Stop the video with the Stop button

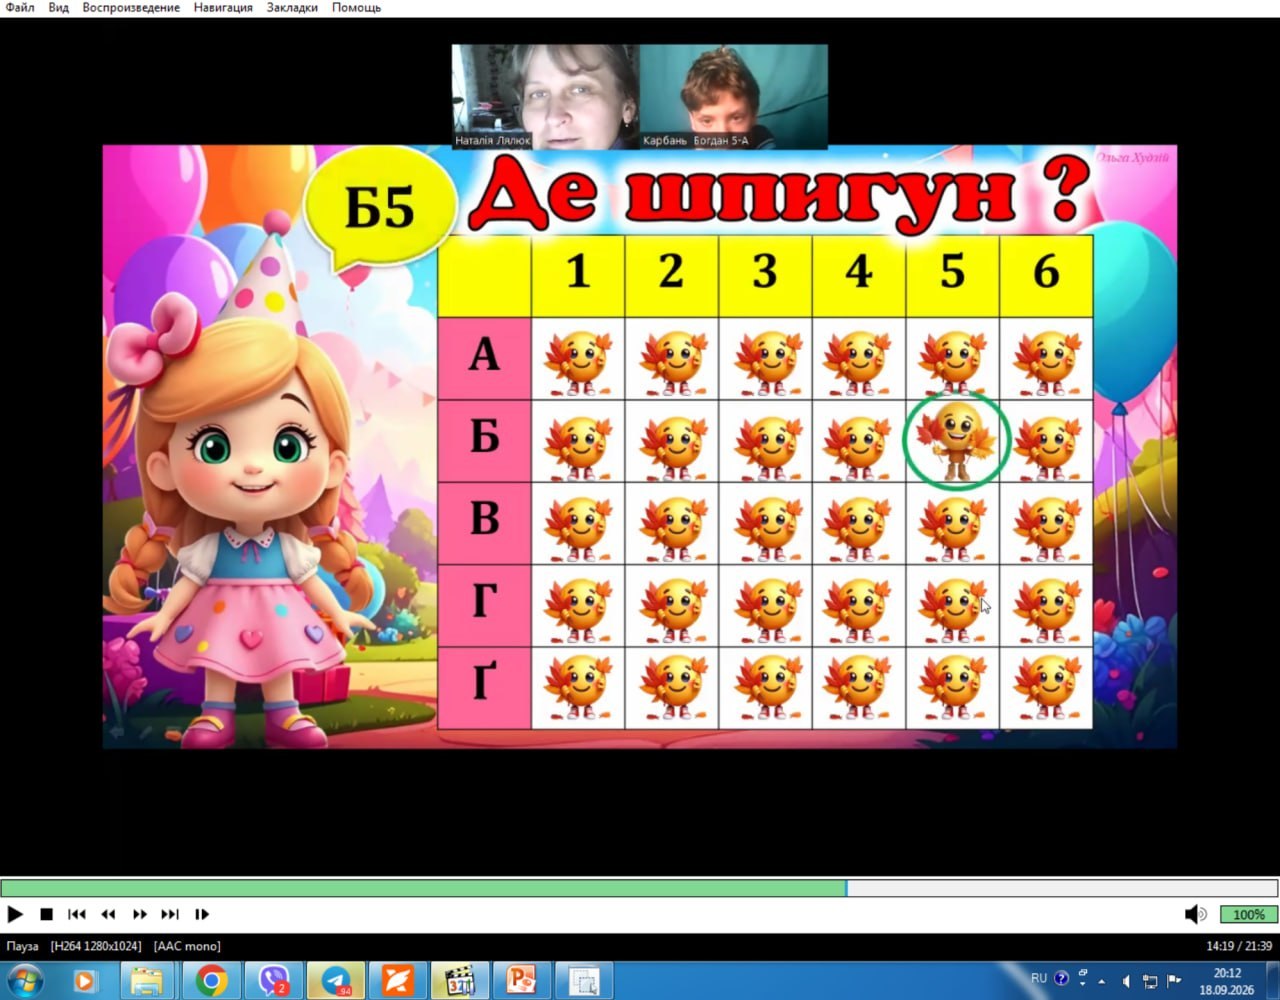click(46, 914)
